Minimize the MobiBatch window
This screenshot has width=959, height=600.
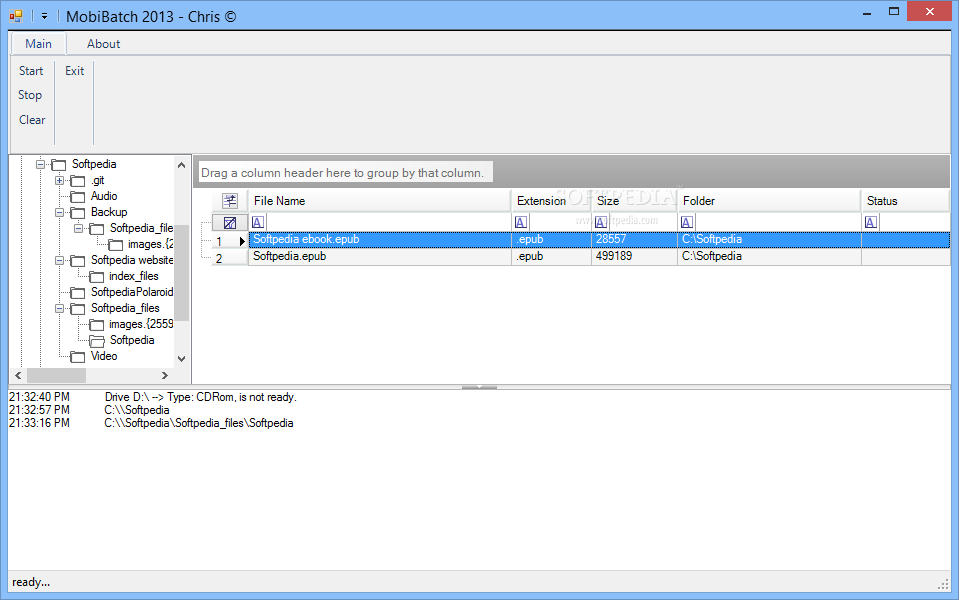click(x=867, y=12)
